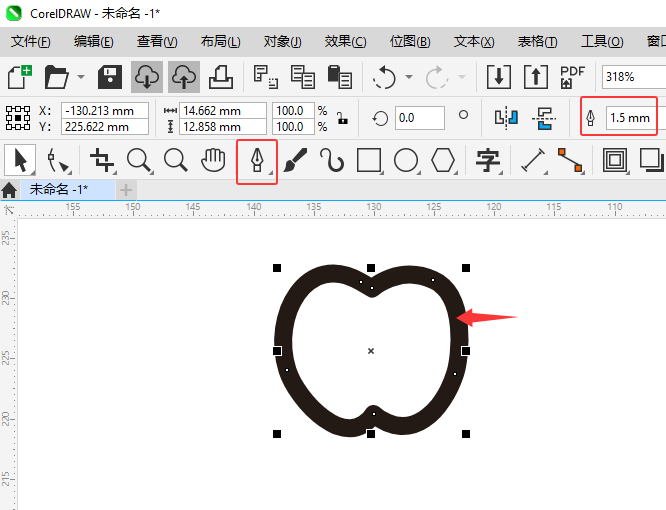666x510 pixels.
Task: Save the document with floppy icon
Action: click(110, 77)
